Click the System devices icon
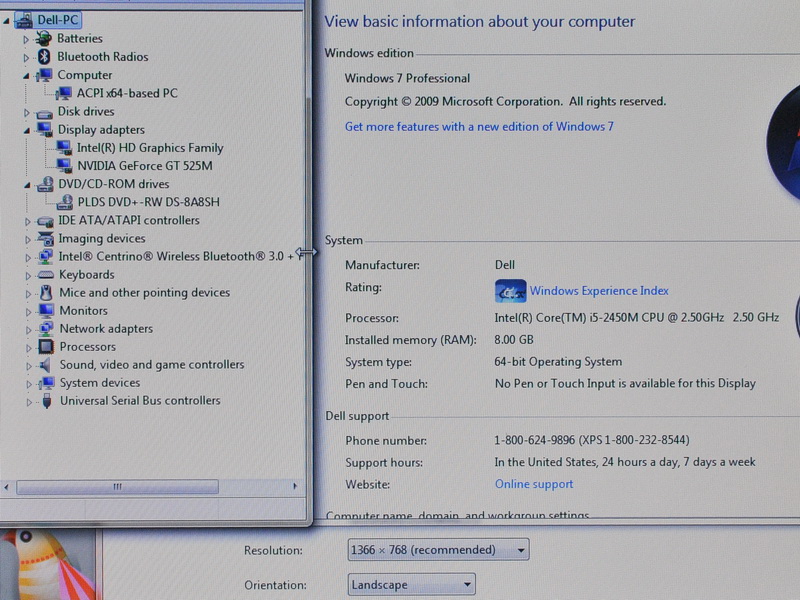800x600 pixels. [46, 383]
